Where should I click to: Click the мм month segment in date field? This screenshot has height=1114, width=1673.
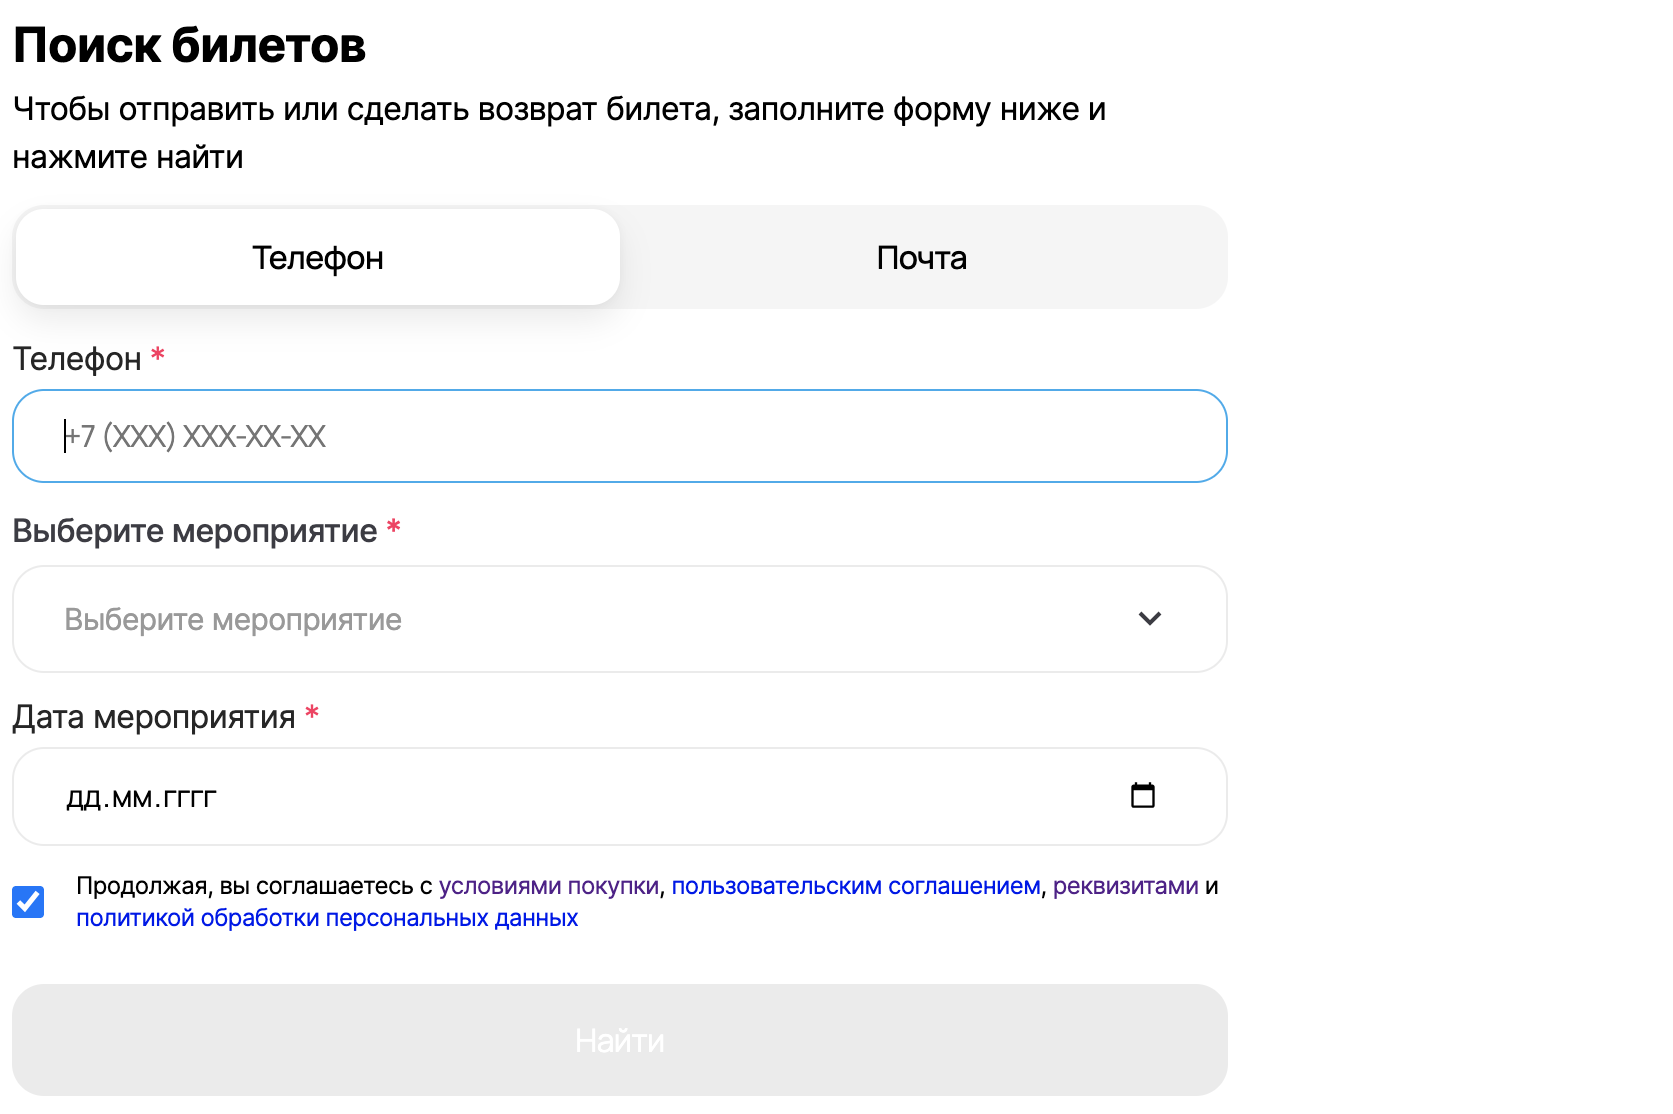click(132, 798)
